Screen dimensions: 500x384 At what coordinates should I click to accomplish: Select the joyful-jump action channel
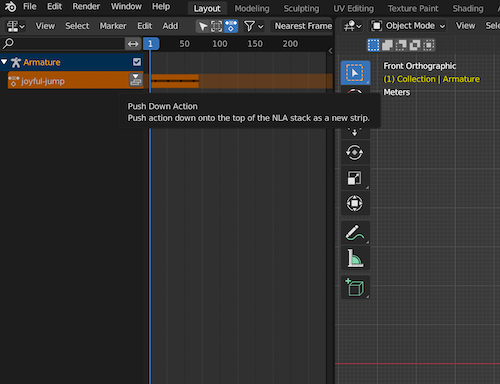[x=43, y=81]
